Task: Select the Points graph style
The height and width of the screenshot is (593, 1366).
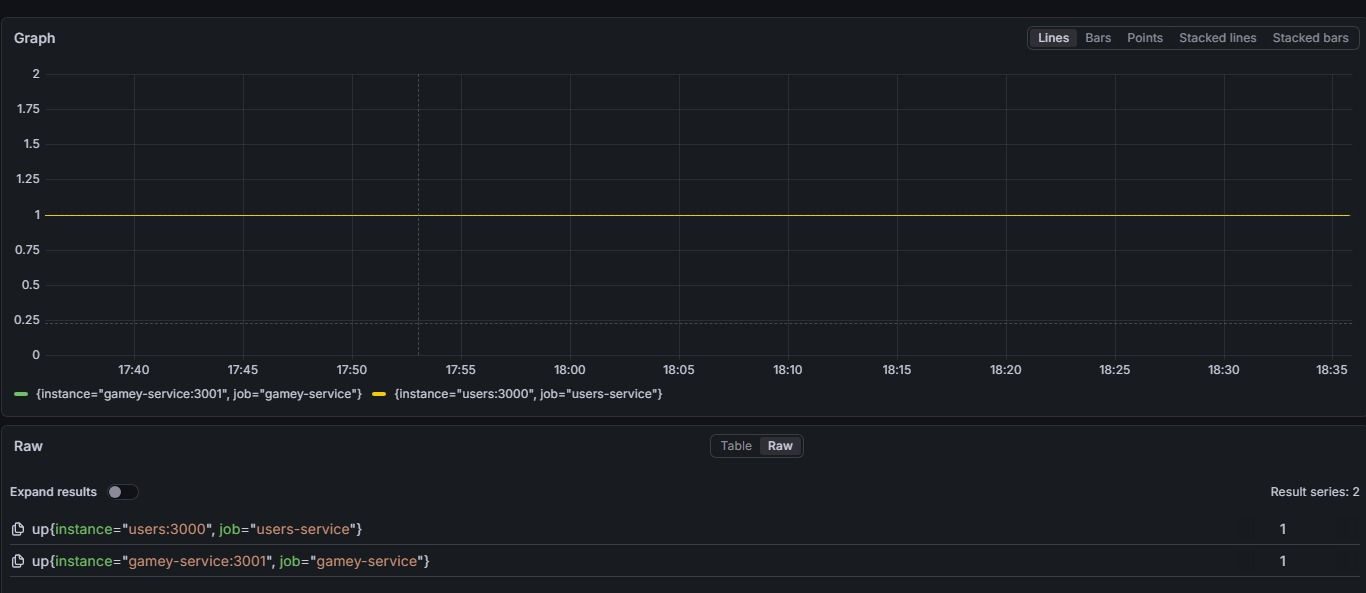Action: pyautogui.click(x=1144, y=37)
